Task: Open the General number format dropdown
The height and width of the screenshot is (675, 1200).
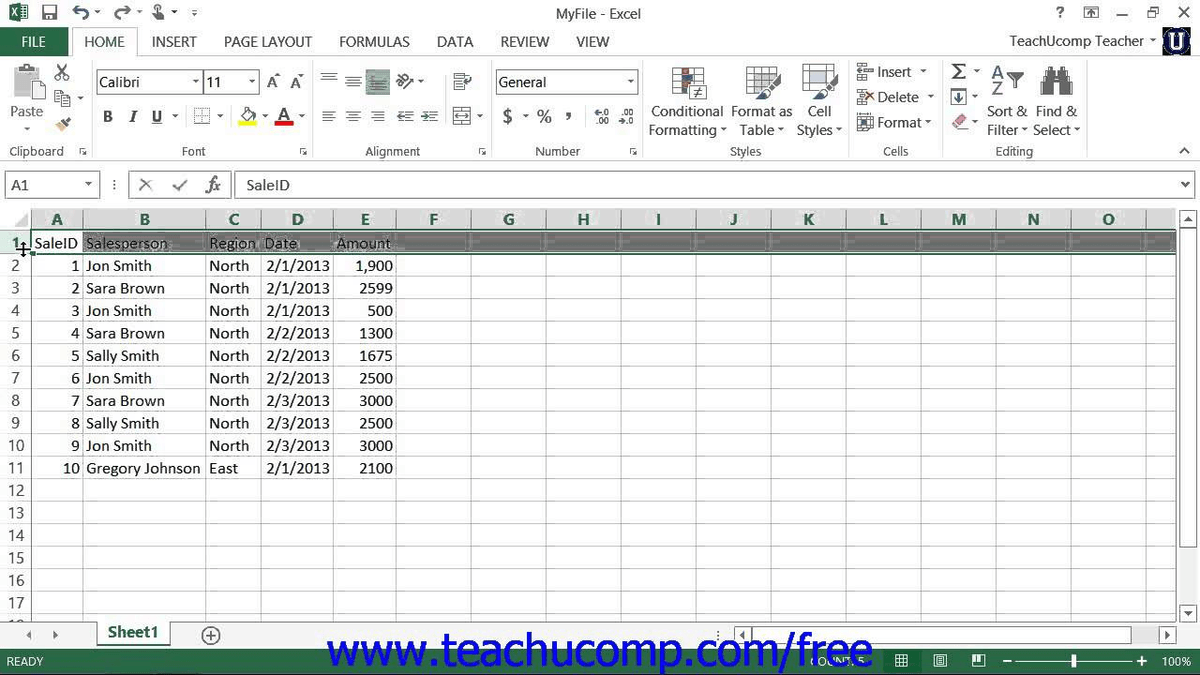Action: point(631,82)
